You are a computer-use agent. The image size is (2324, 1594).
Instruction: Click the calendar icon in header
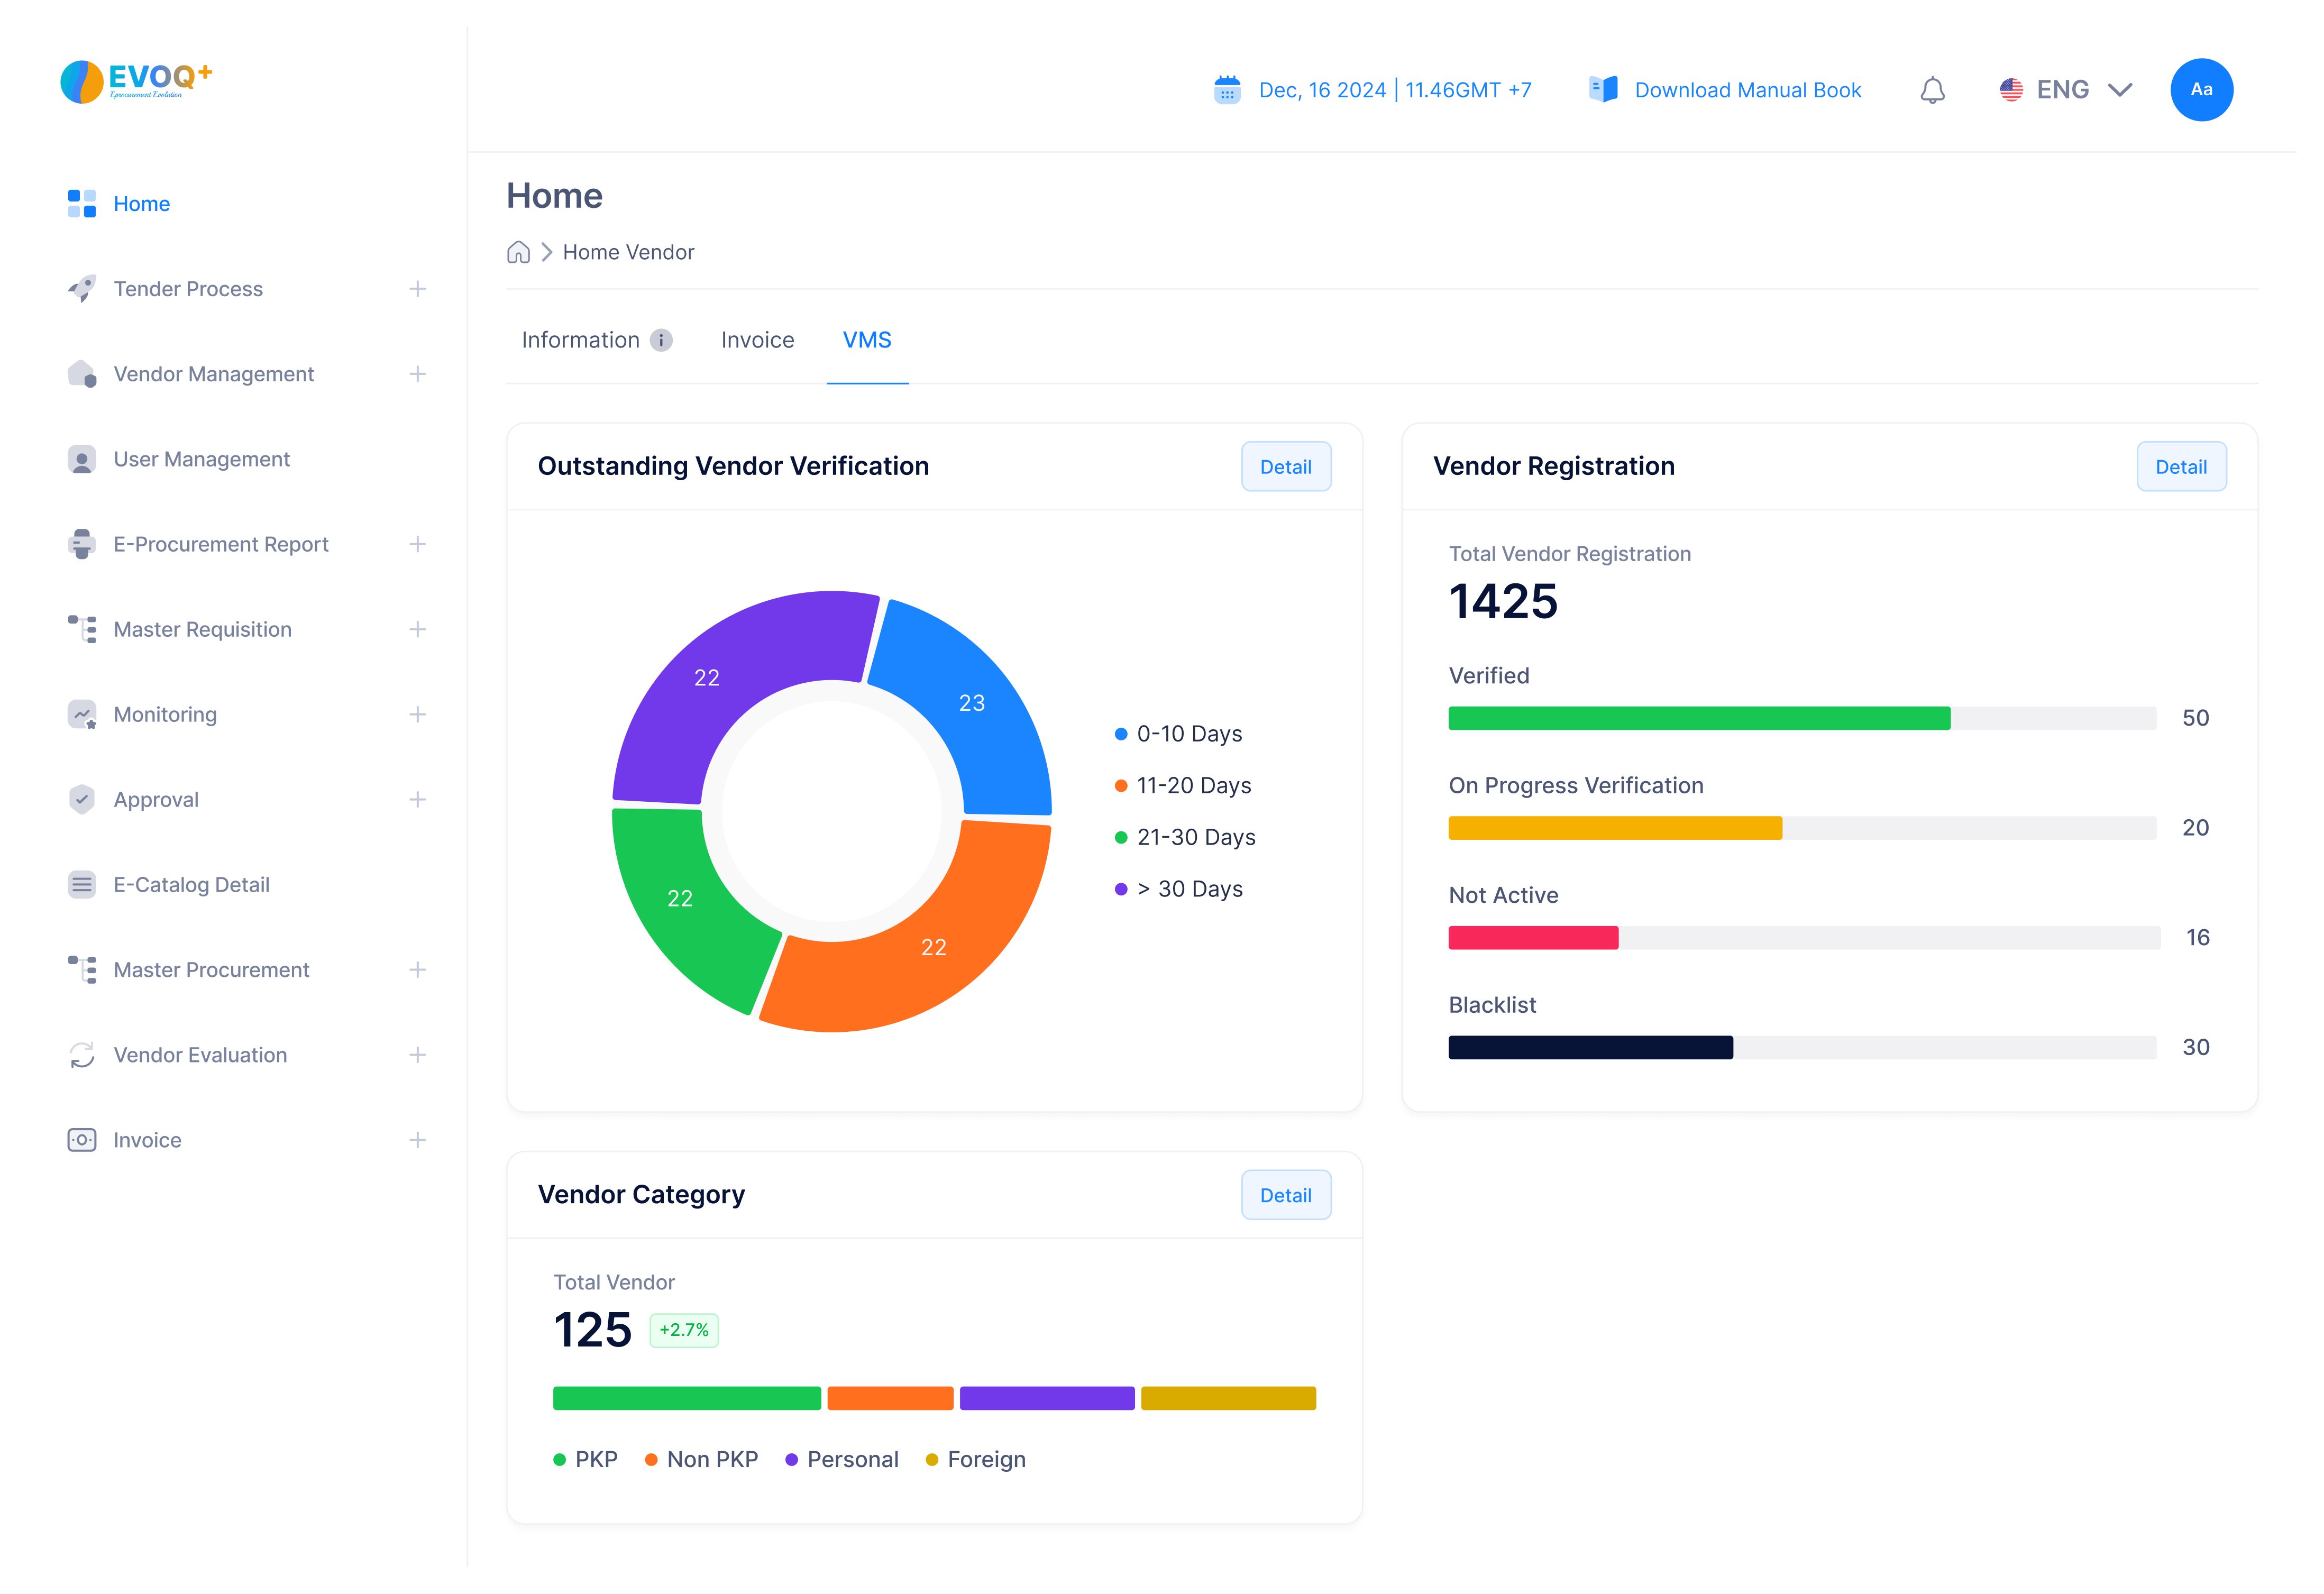point(1227,90)
